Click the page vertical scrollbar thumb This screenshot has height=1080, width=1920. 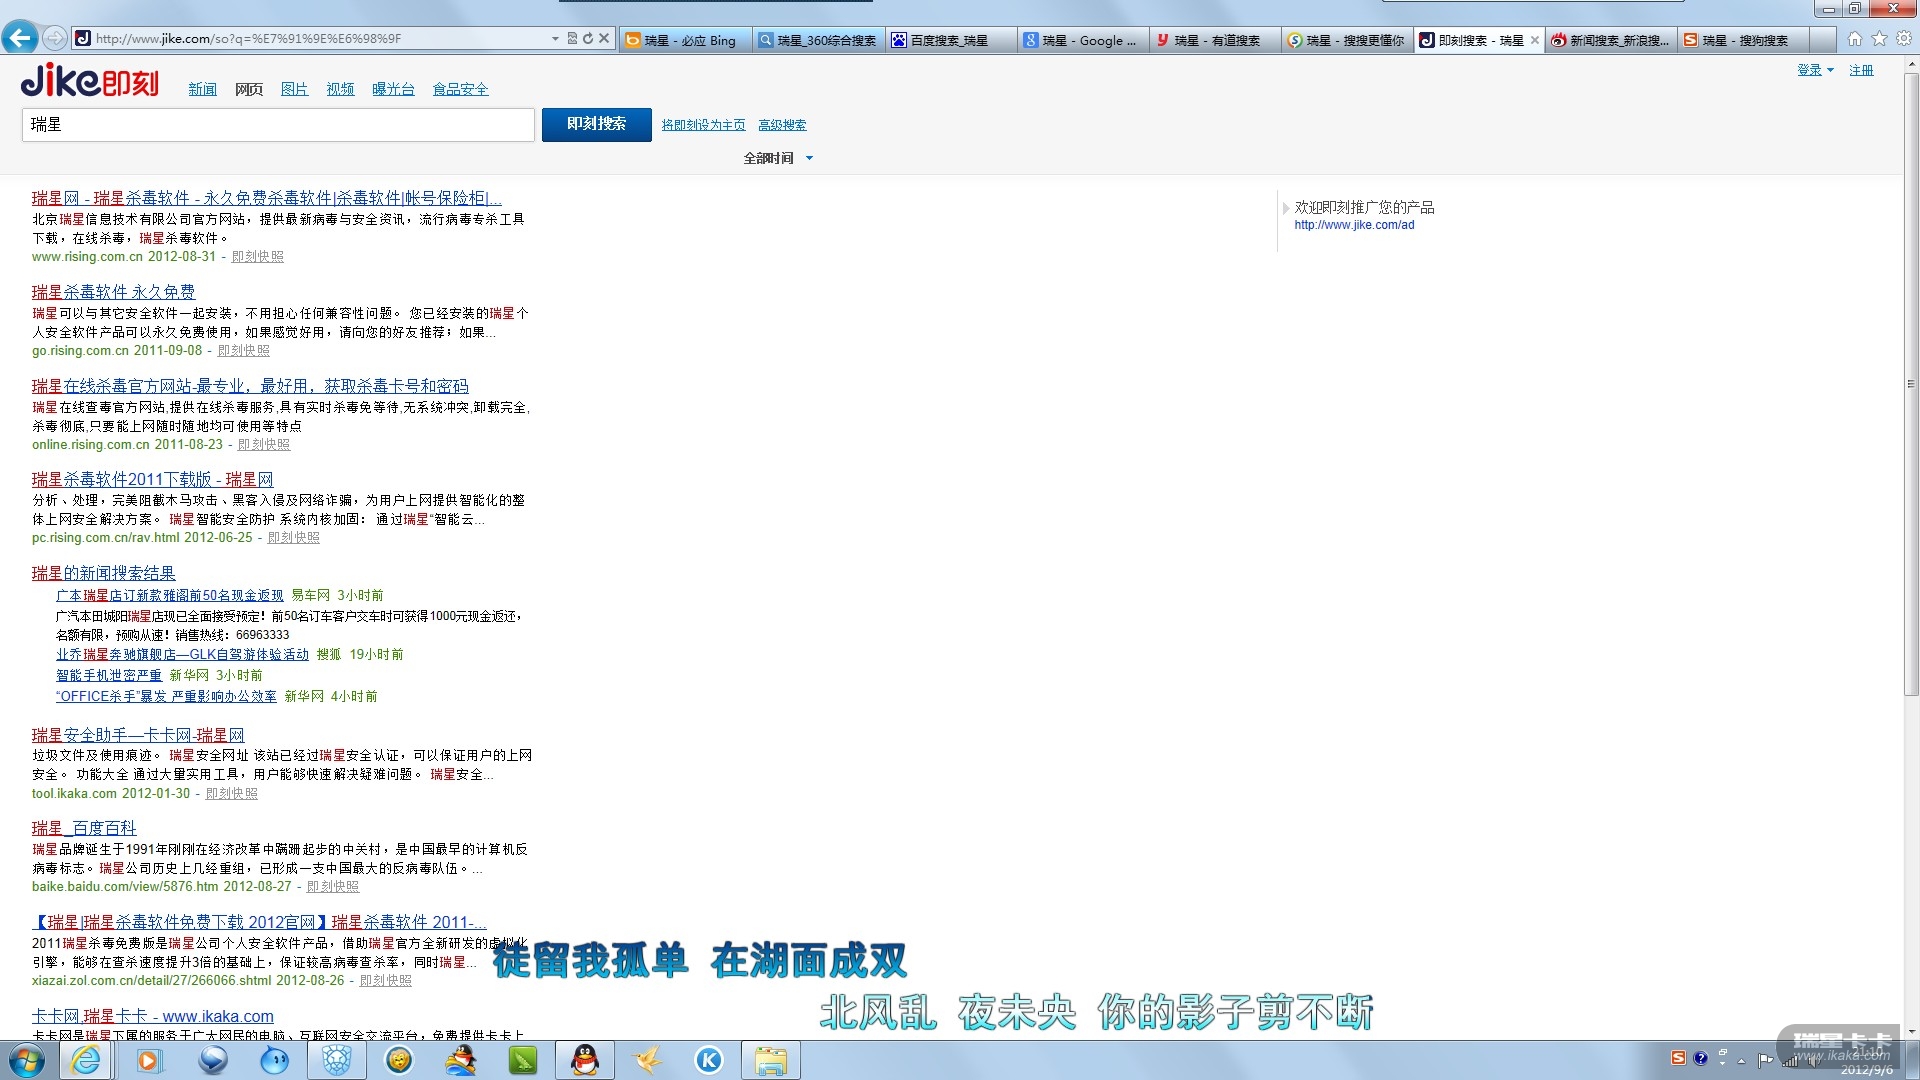pyautogui.click(x=1911, y=384)
